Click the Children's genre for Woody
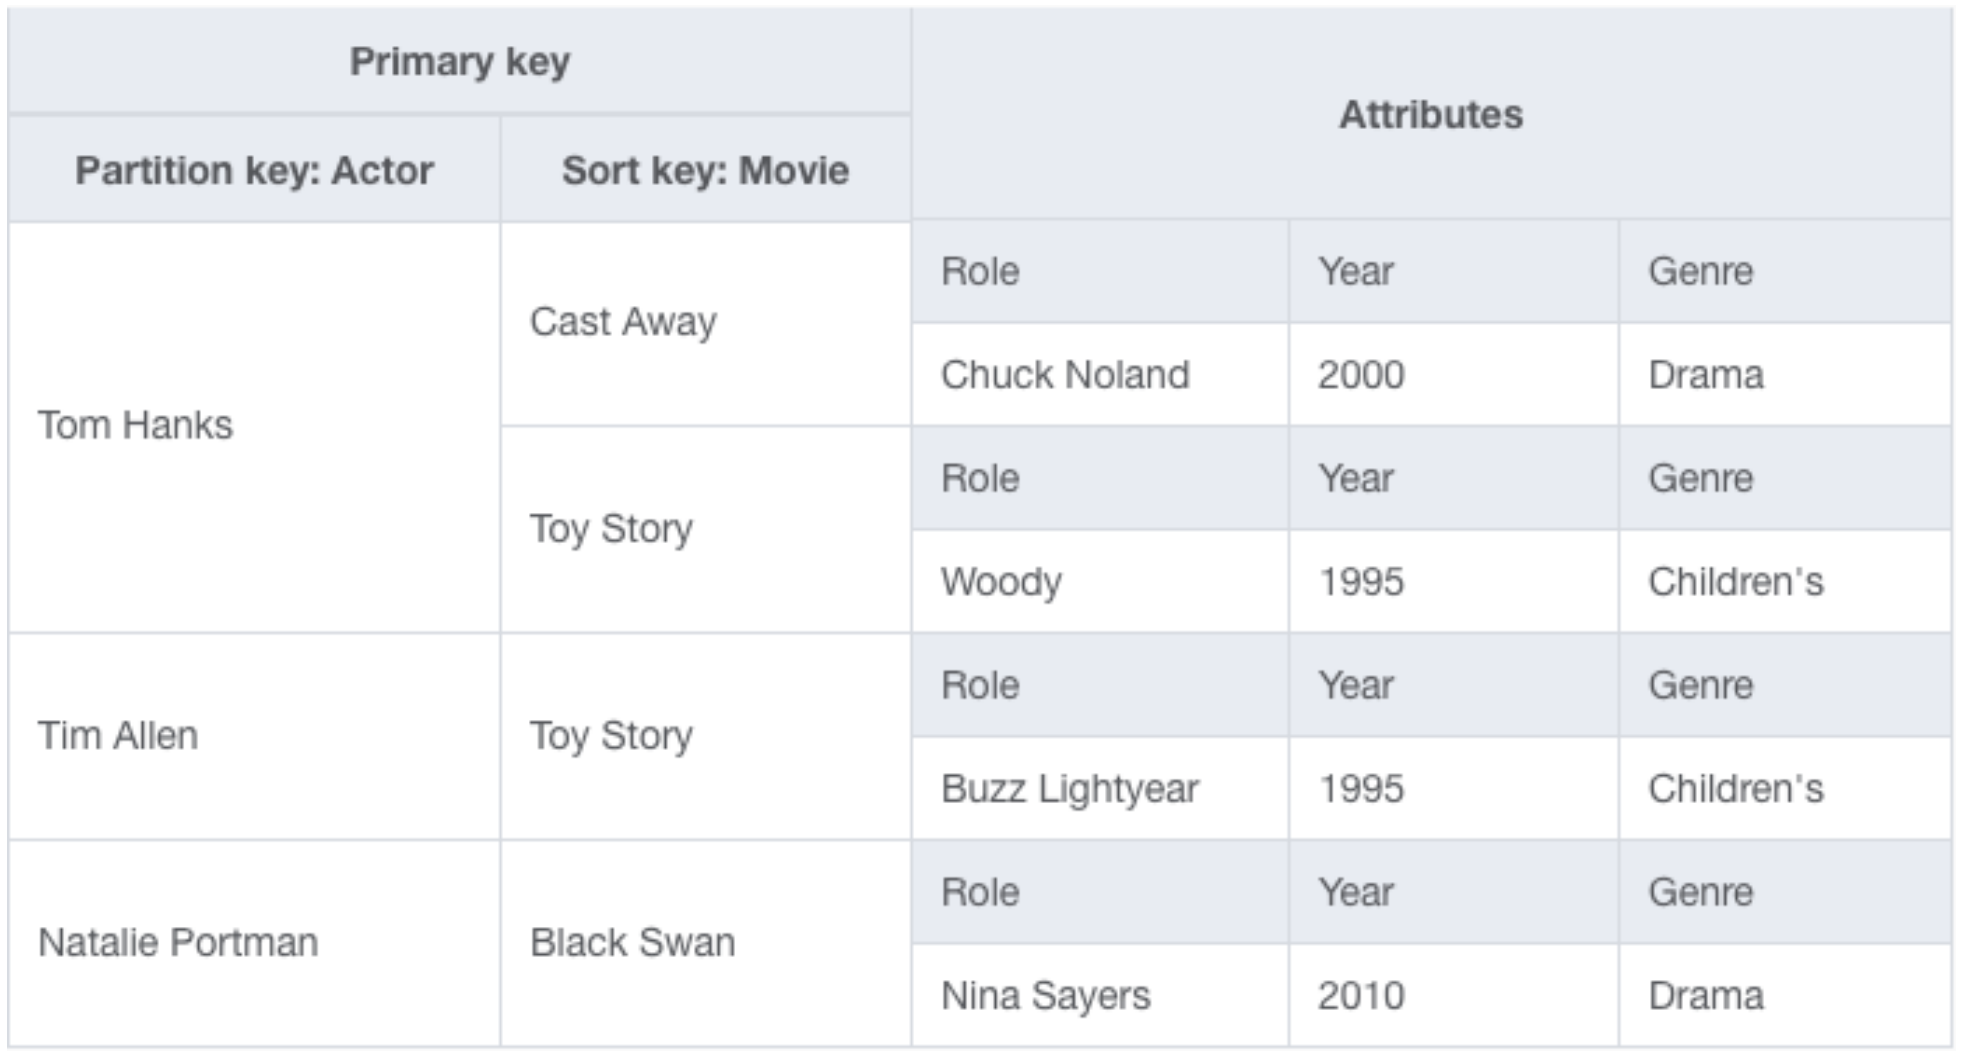 [x=1785, y=581]
